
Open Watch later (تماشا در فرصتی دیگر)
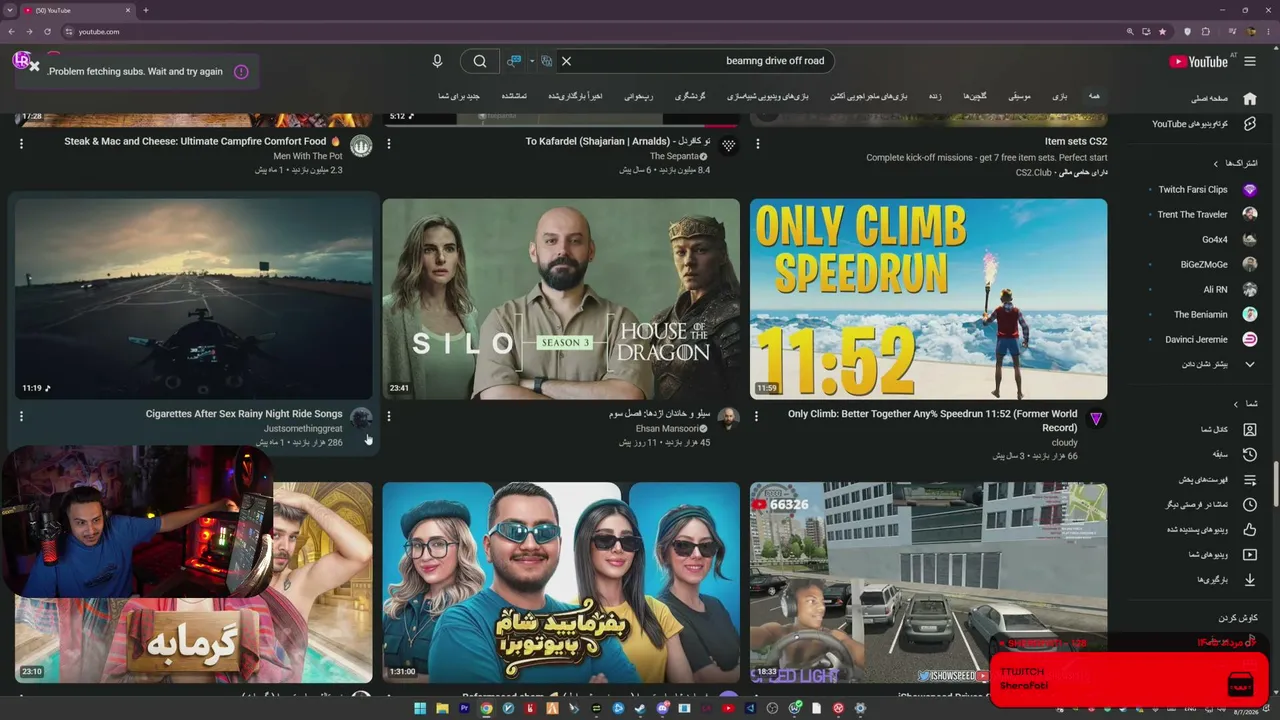pyautogui.click(x=1211, y=504)
